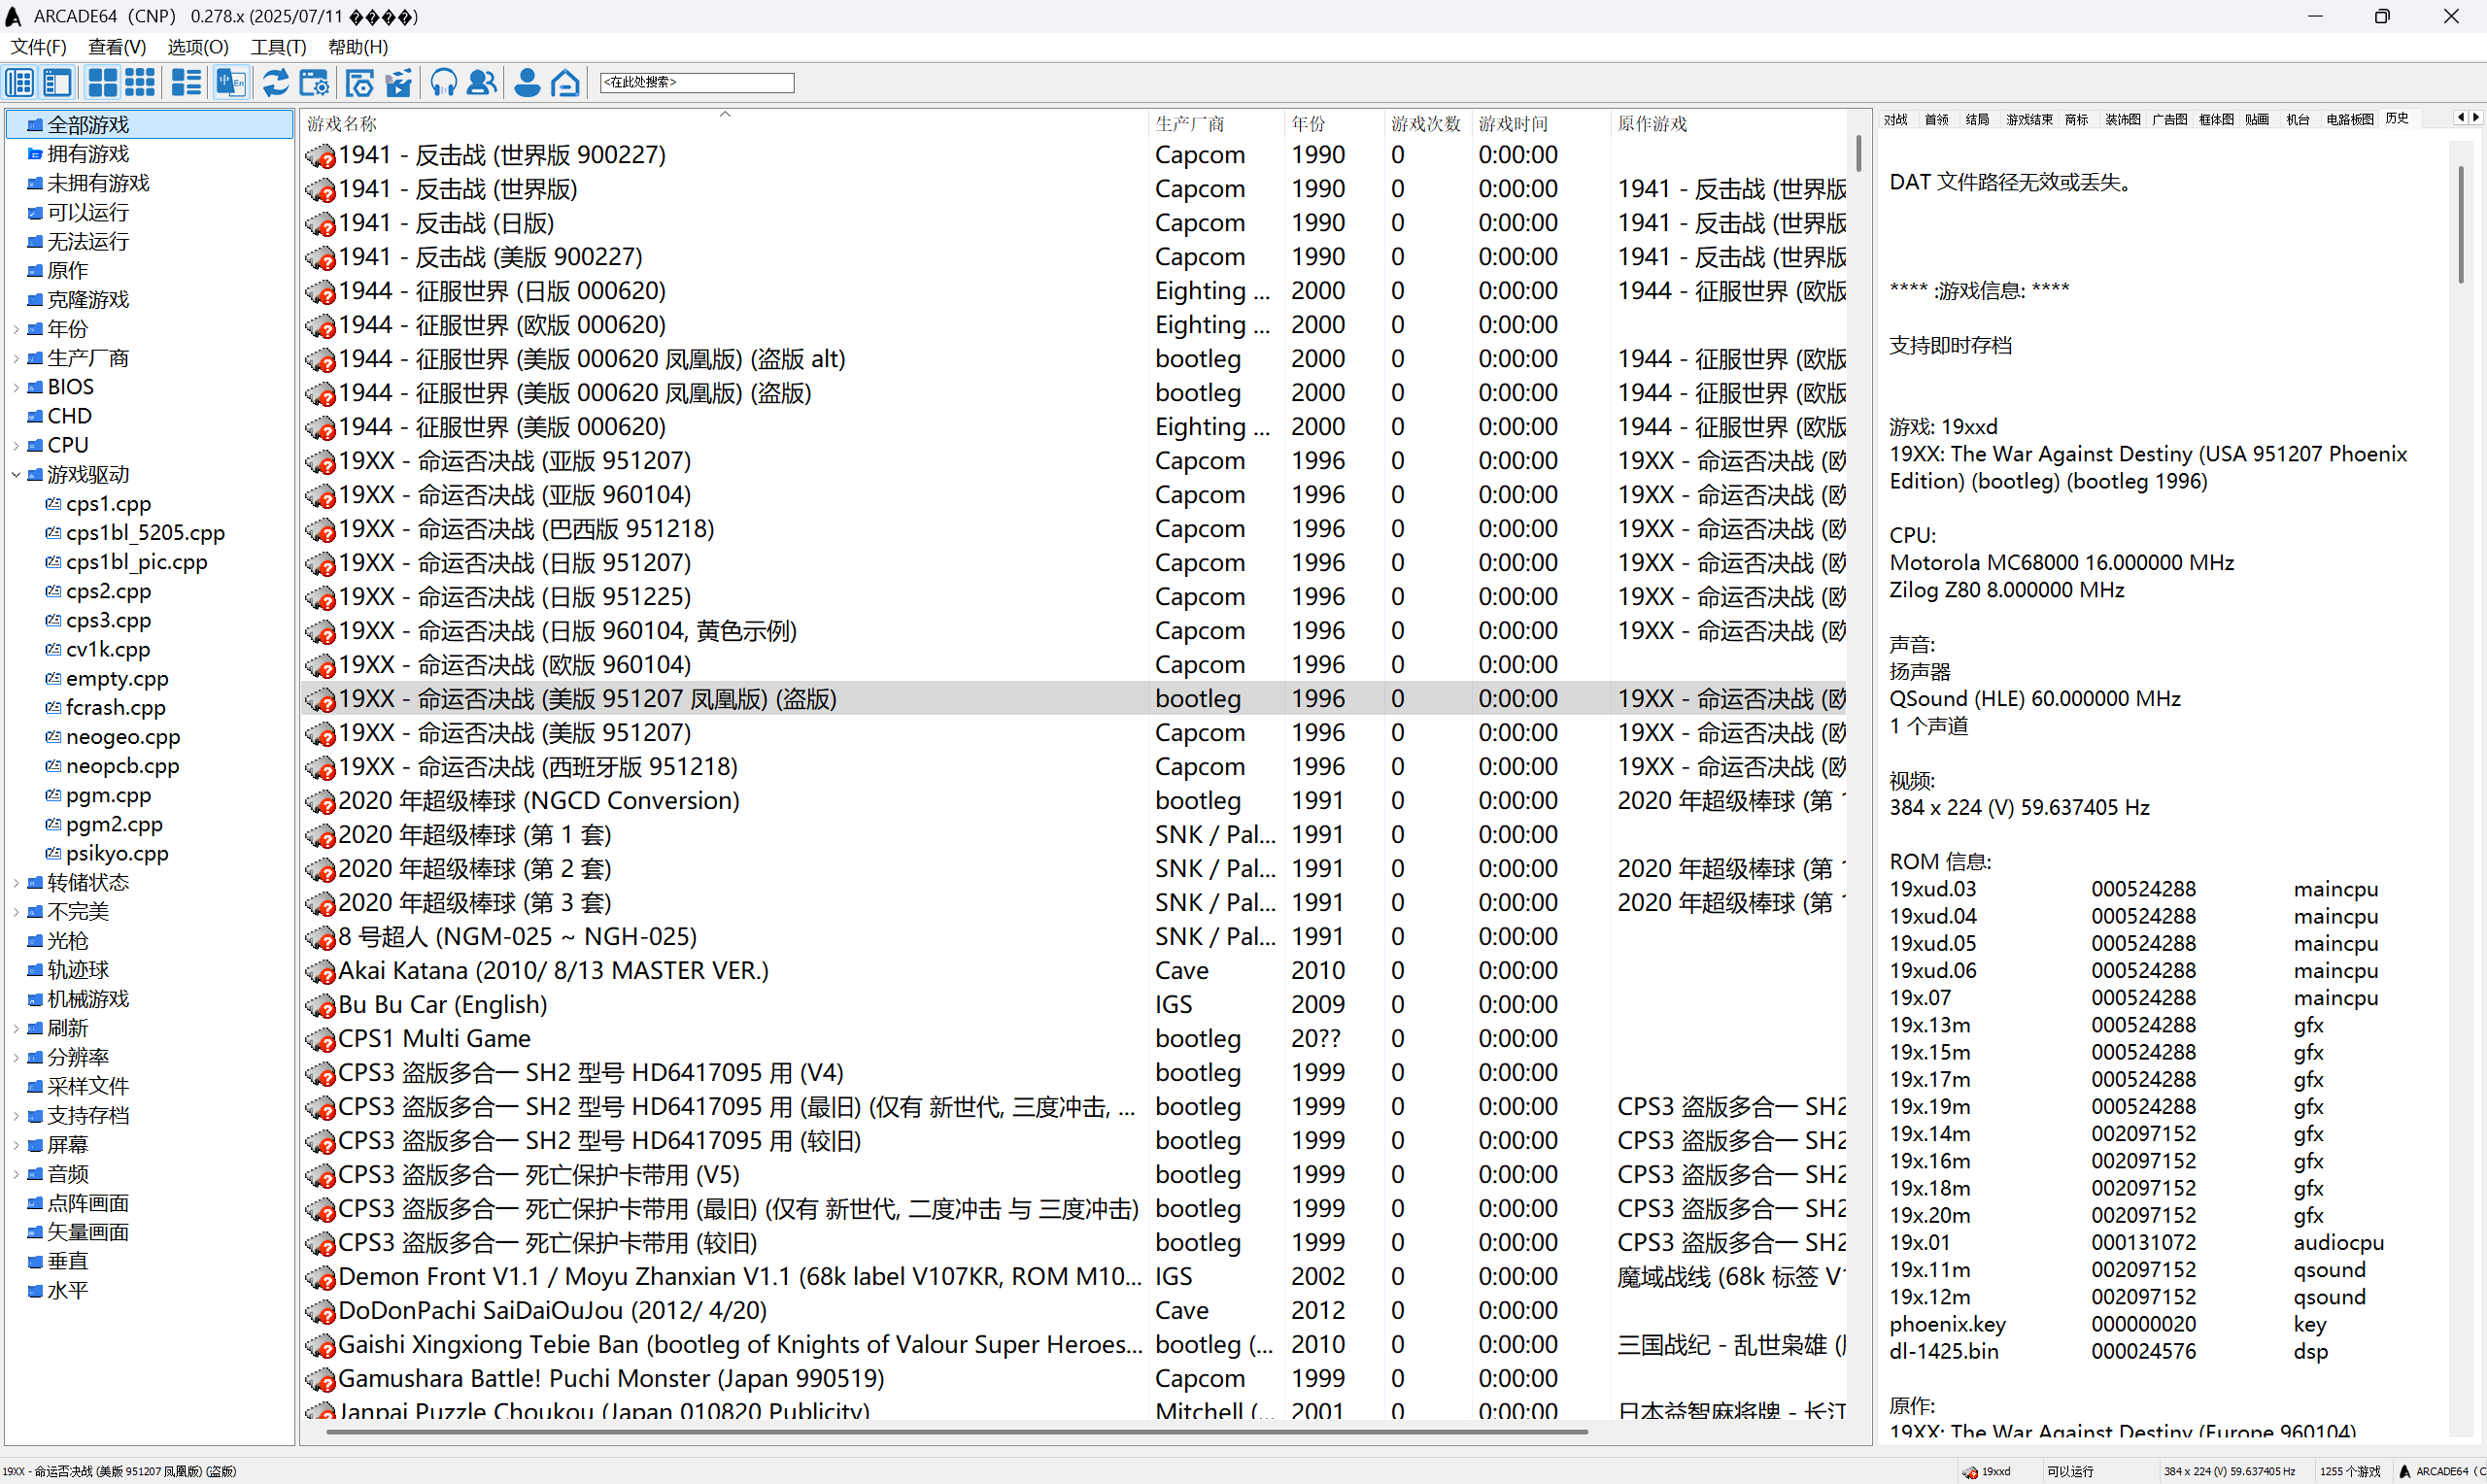Image resolution: width=2487 pixels, height=1484 pixels.
Task: Toggle the screenshot side-panel toolbar icon
Action: tap(58, 82)
